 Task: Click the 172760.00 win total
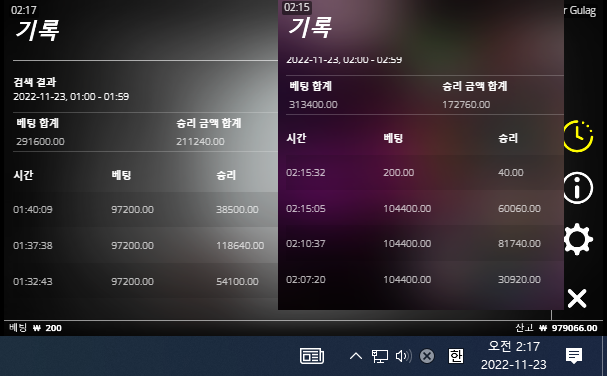466,105
